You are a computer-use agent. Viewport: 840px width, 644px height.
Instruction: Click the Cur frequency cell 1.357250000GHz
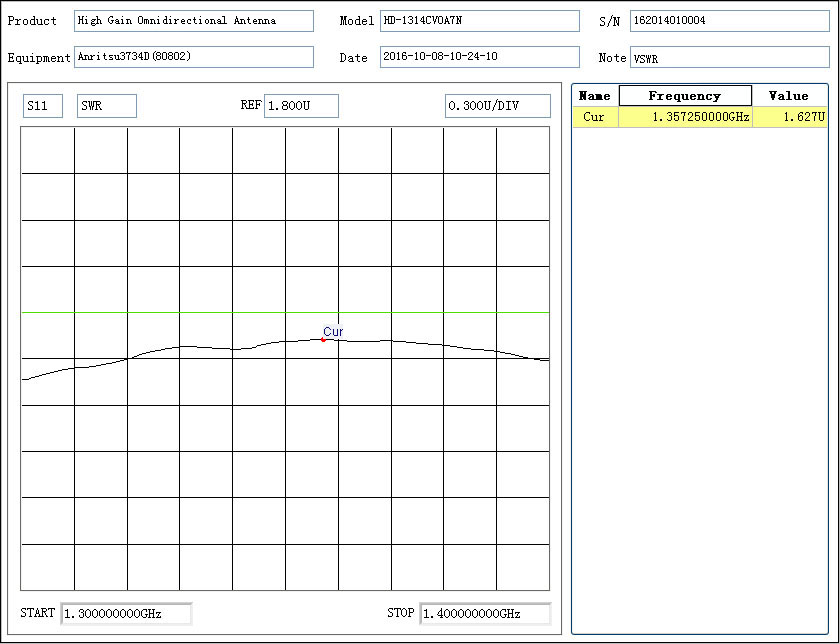(685, 118)
